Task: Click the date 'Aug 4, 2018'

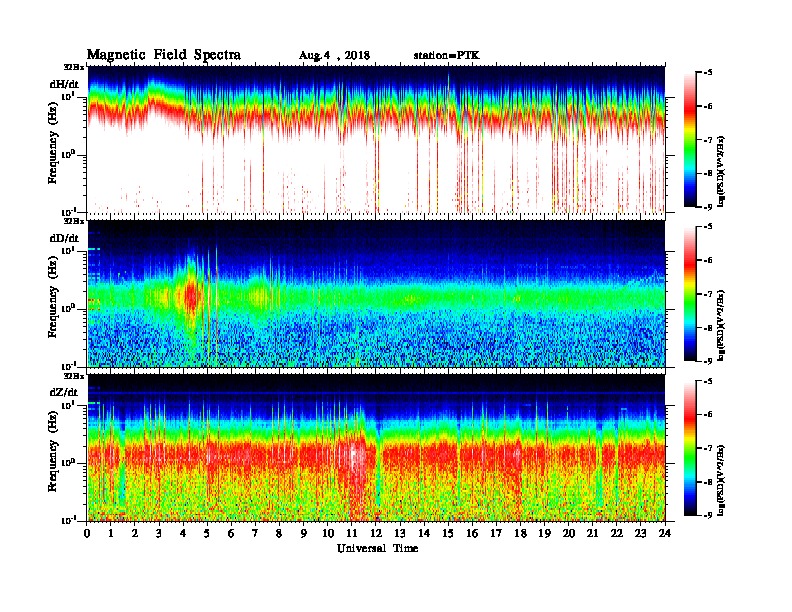Action: [334, 56]
